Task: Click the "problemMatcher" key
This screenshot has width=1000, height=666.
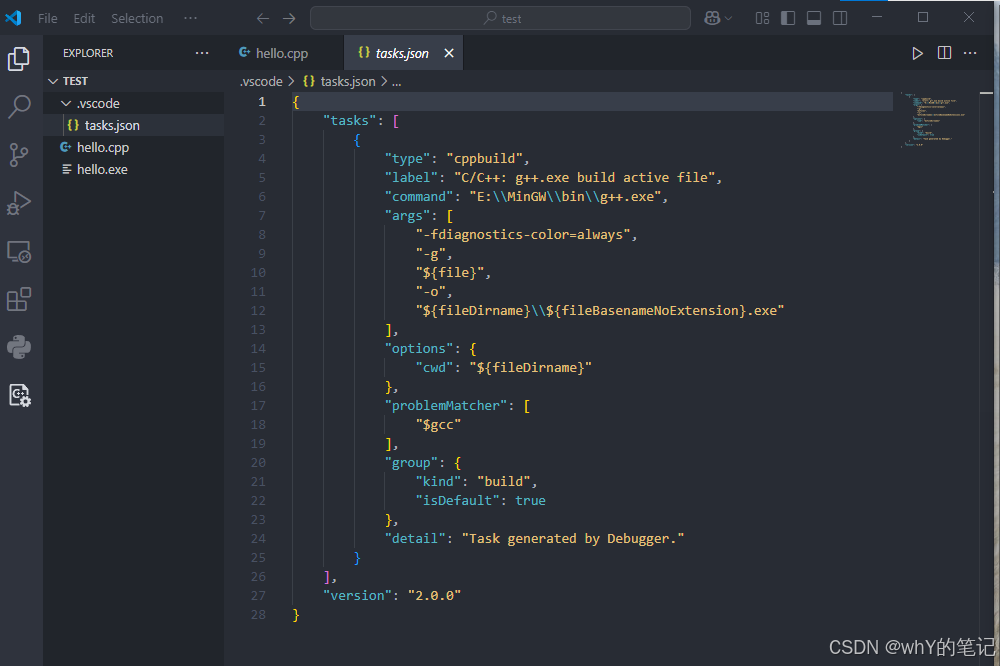Action: (x=446, y=406)
